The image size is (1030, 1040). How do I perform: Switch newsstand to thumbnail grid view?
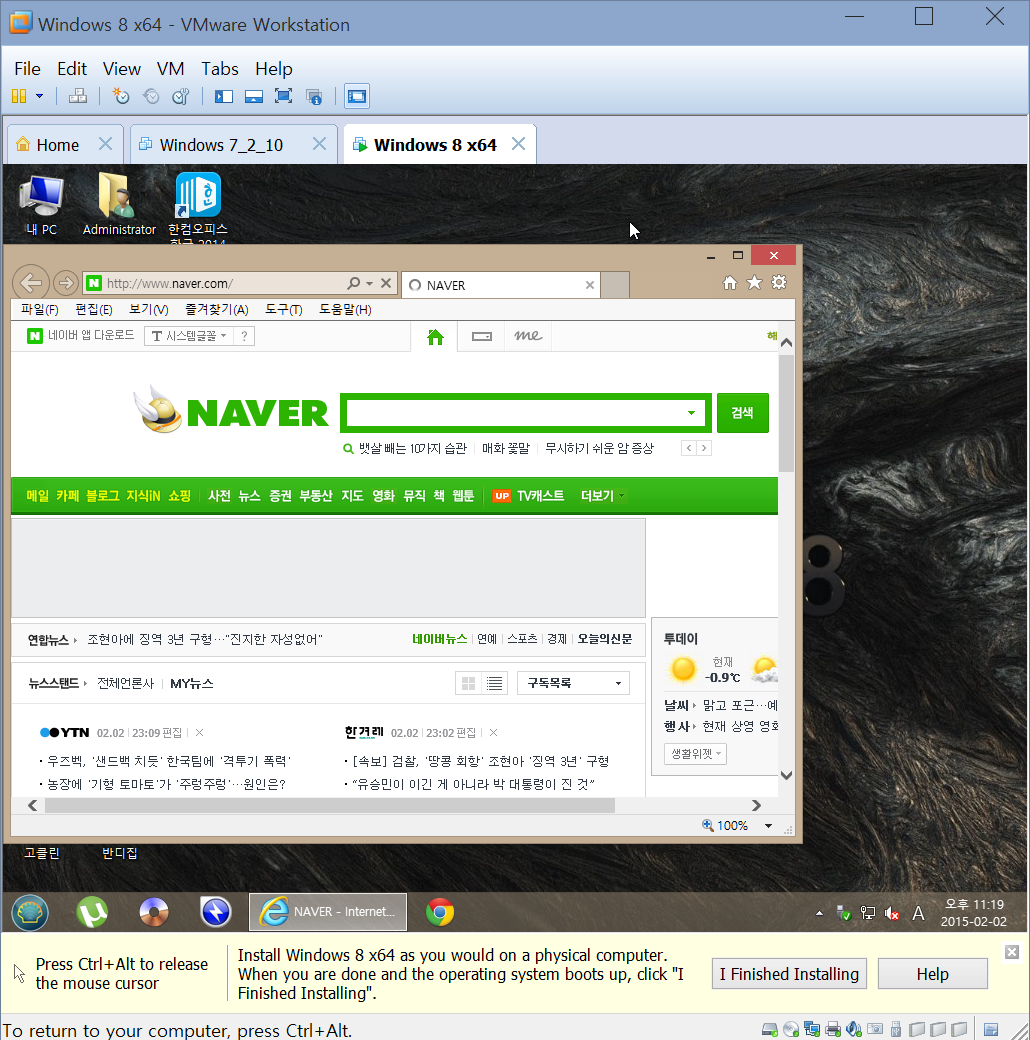point(468,683)
